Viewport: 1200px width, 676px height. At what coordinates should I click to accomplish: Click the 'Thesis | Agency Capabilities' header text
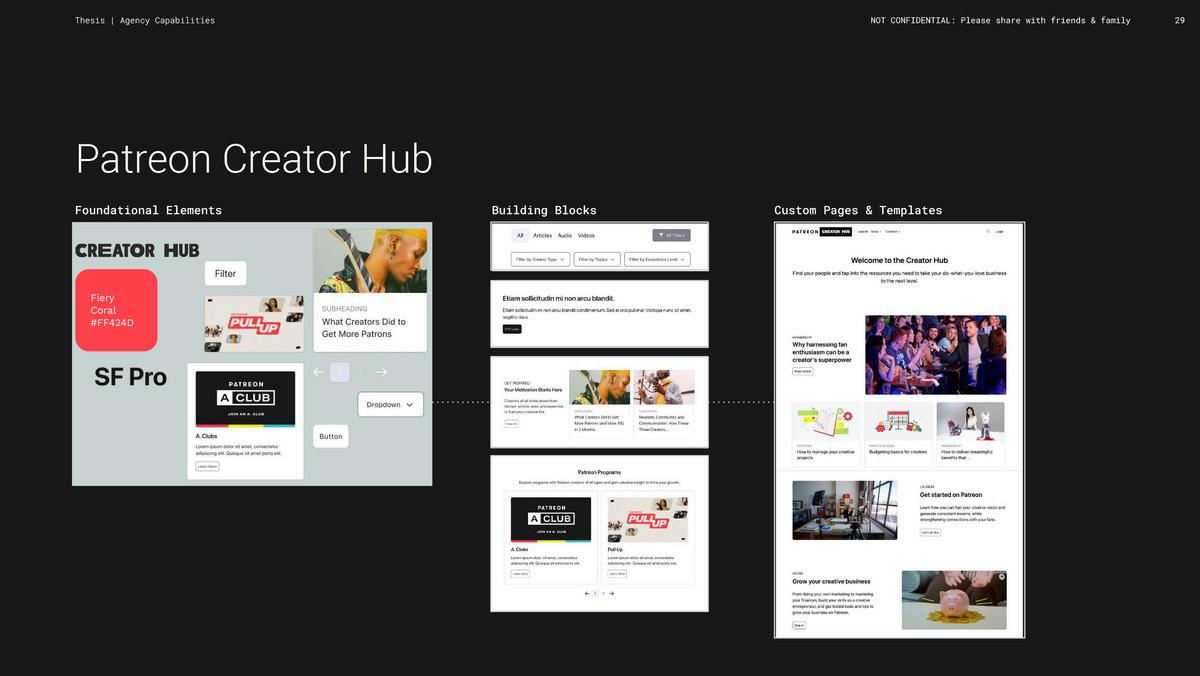click(145, 20)
